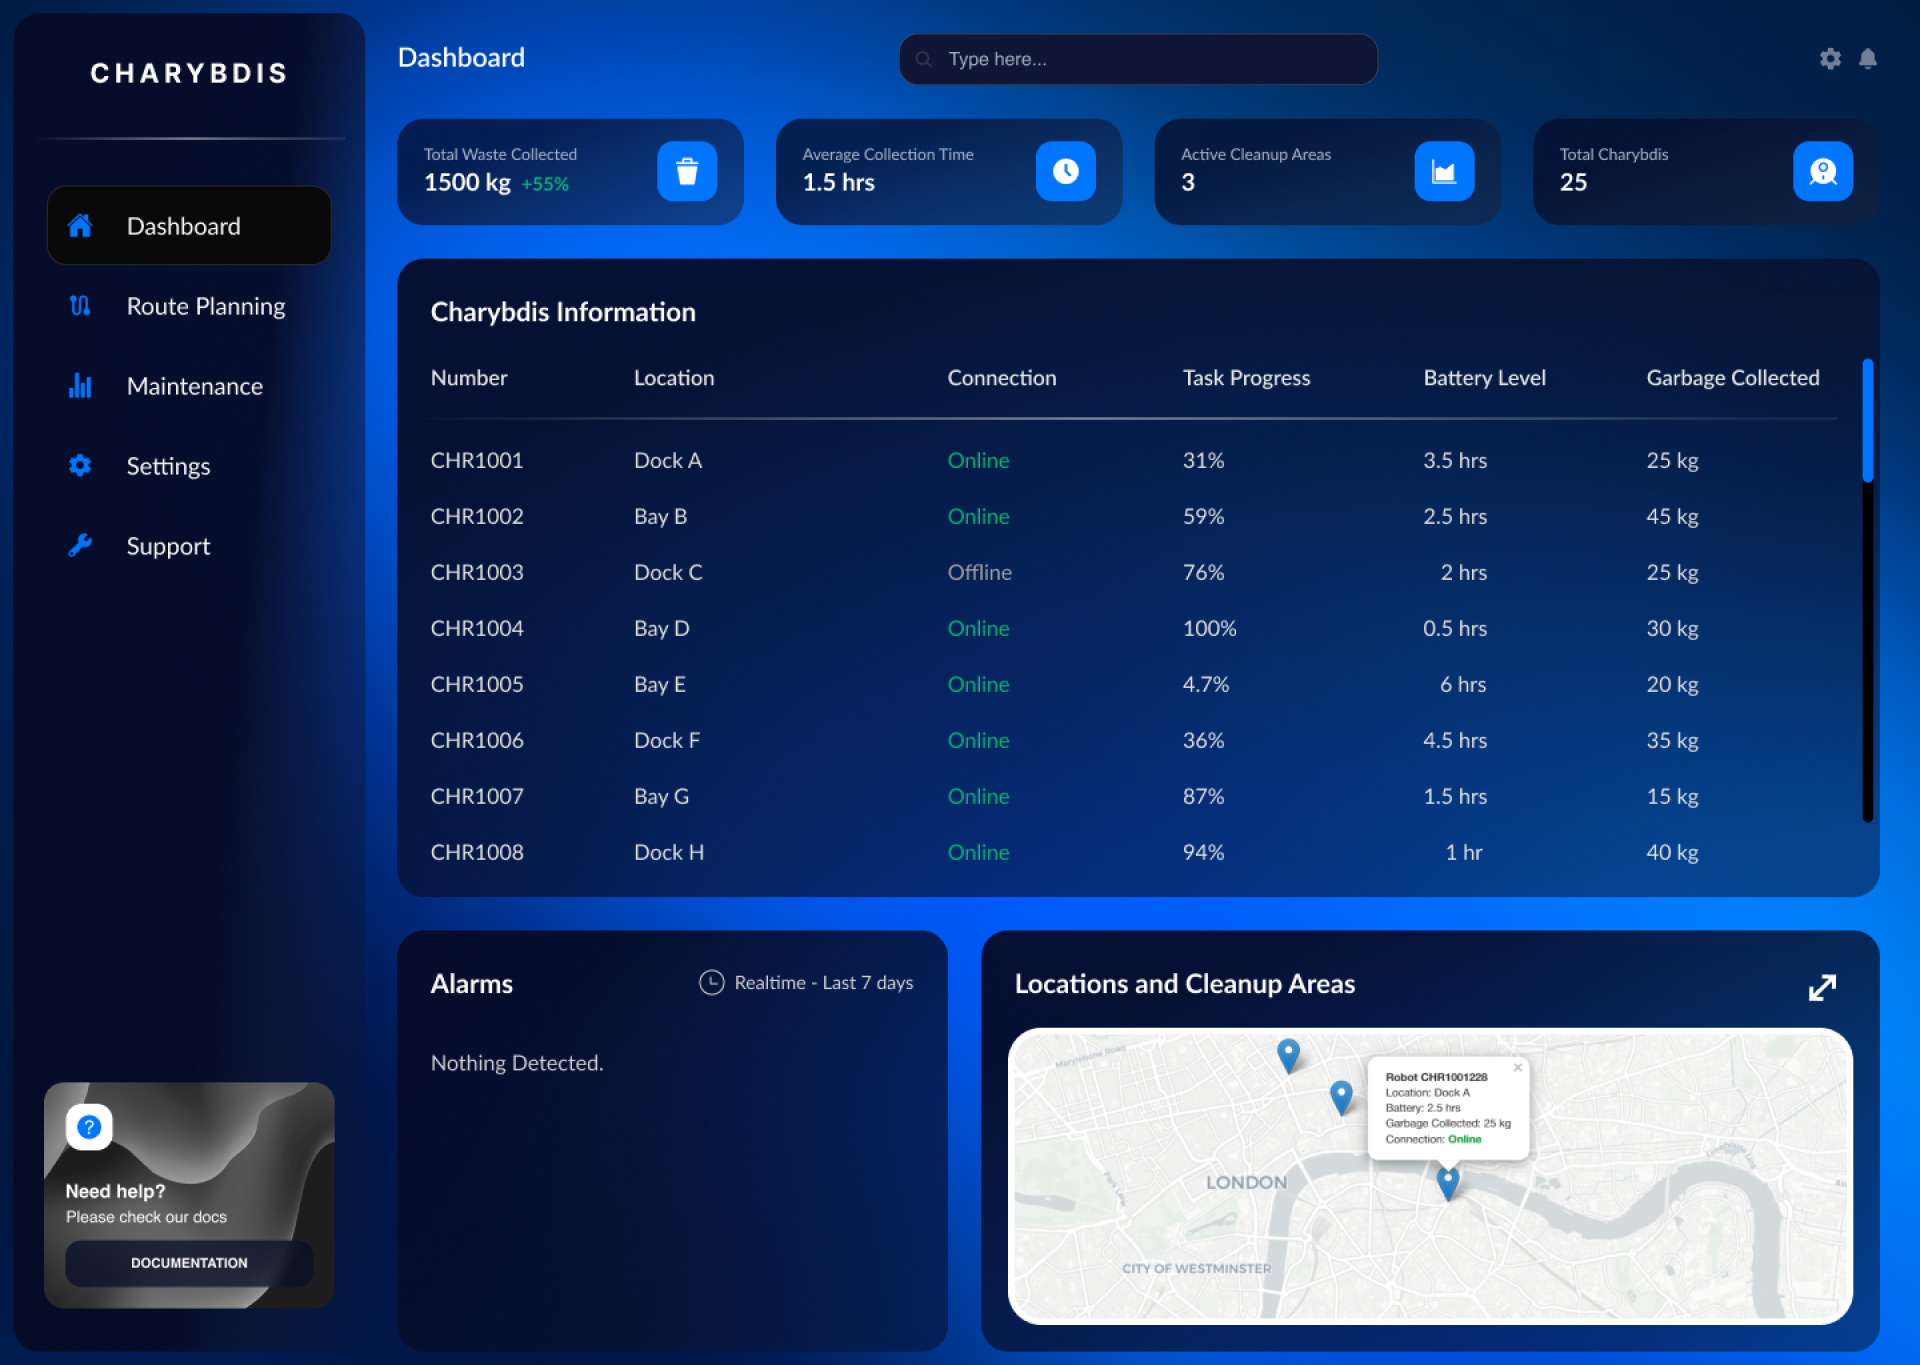Click the Connection column header
The image size is (1920, 1365).
(x=1002, y=378)
